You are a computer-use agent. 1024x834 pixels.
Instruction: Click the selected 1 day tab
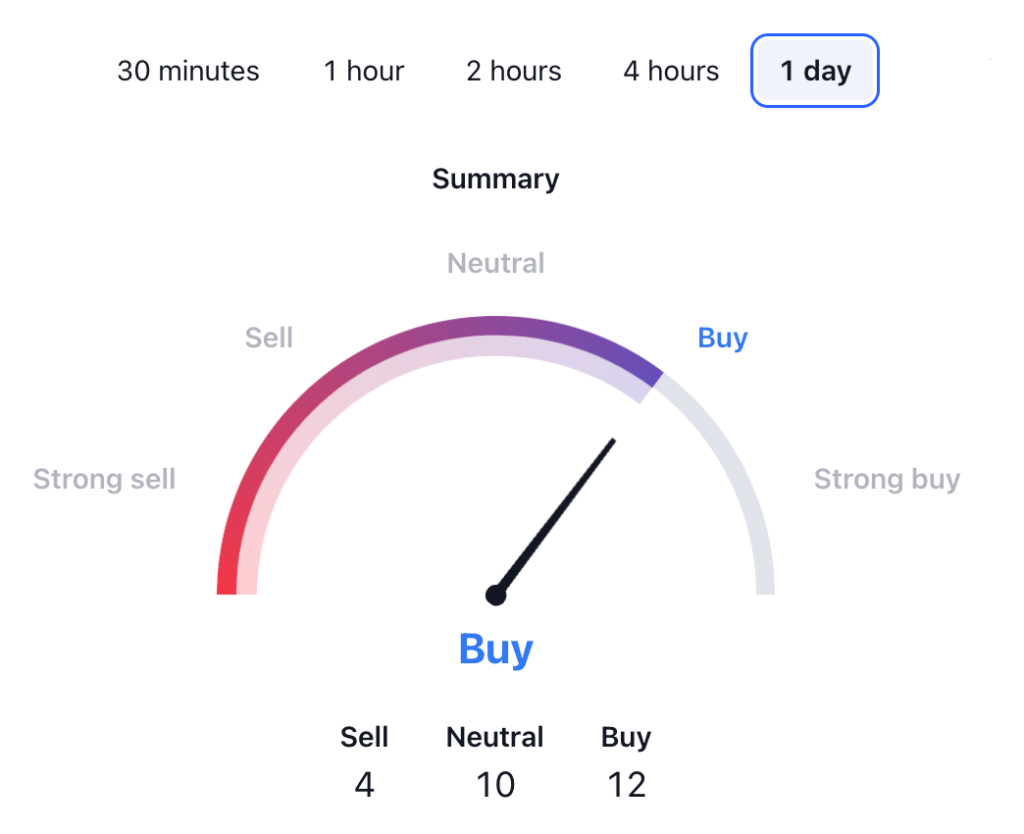815,71
